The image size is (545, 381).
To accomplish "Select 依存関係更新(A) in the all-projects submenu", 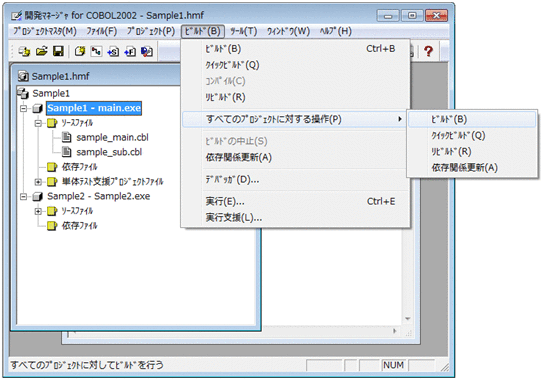I will point(472,168).
